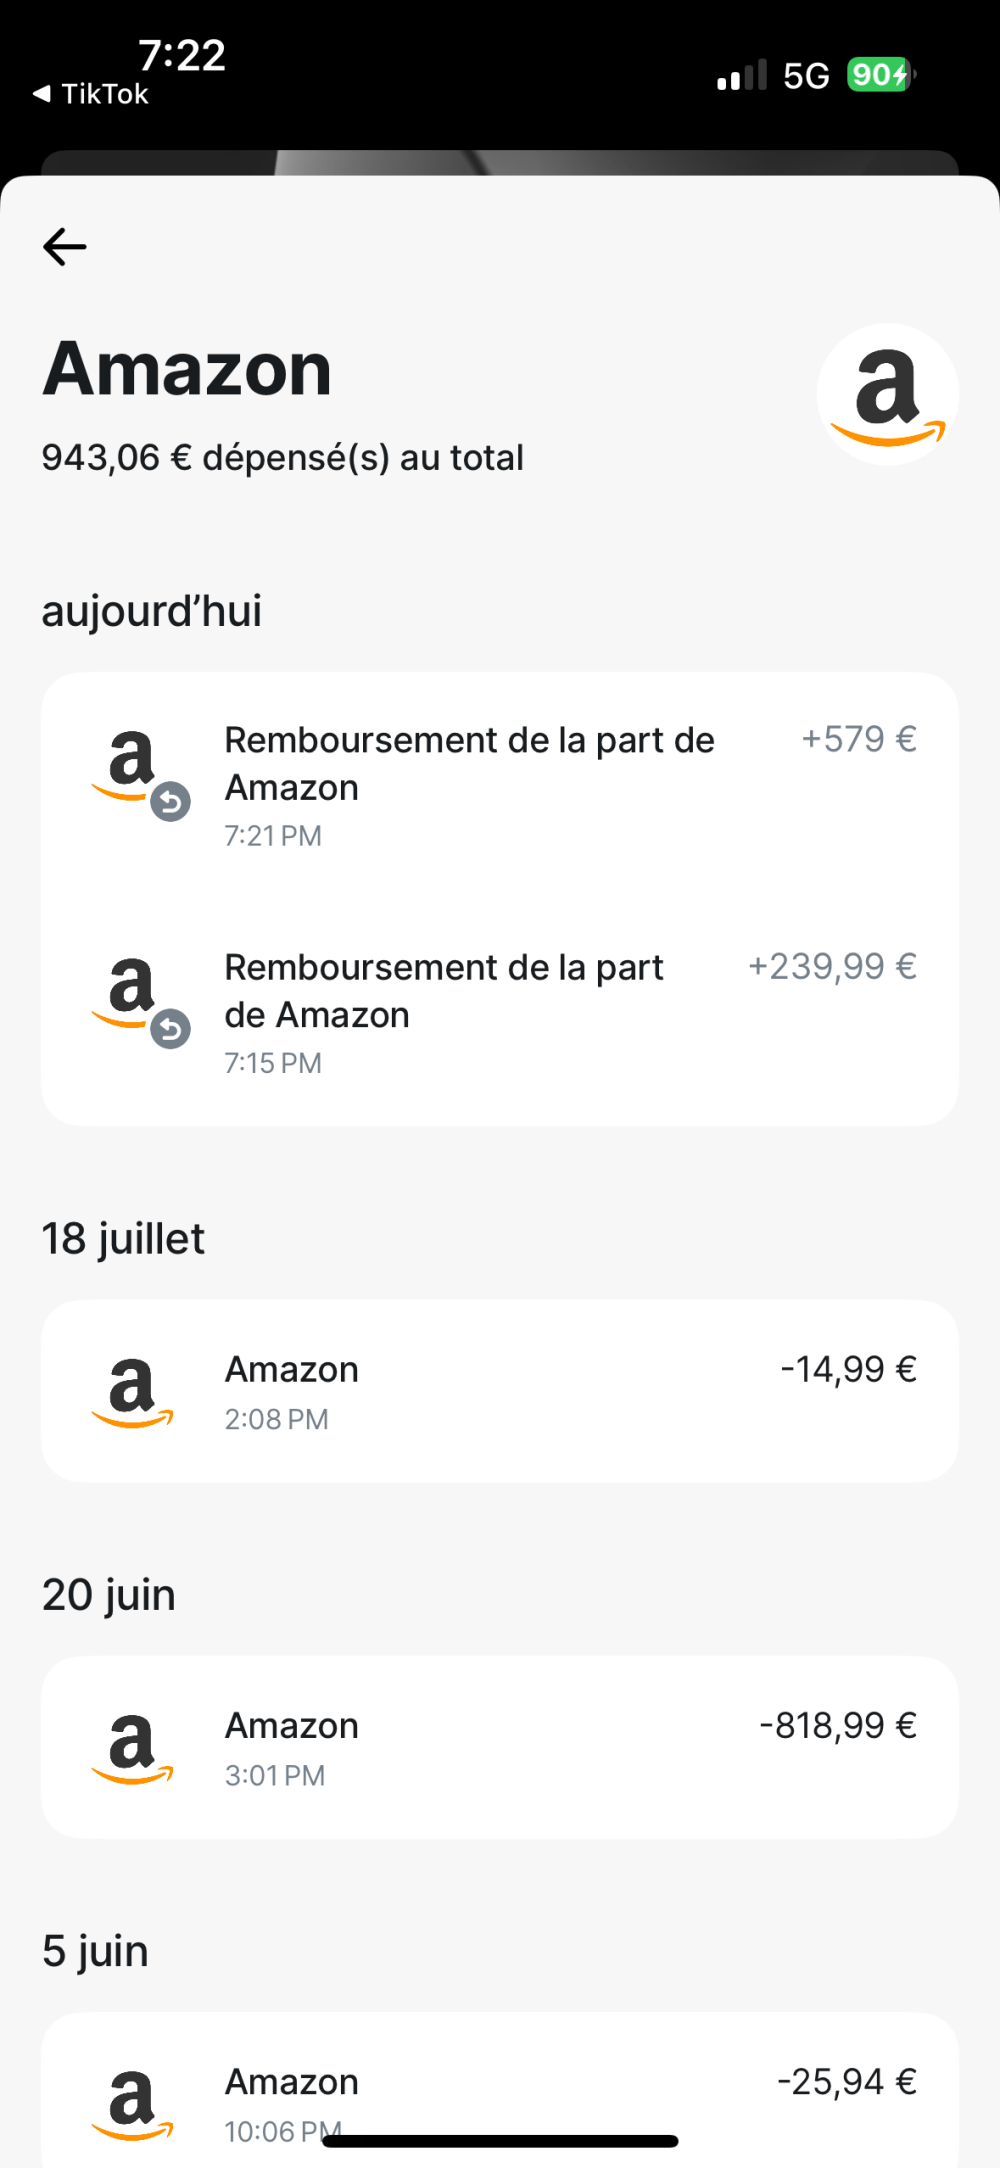Tap the large Amazon merchant logo
This screenshot has height=2168, width=1000.
(888, 394)
